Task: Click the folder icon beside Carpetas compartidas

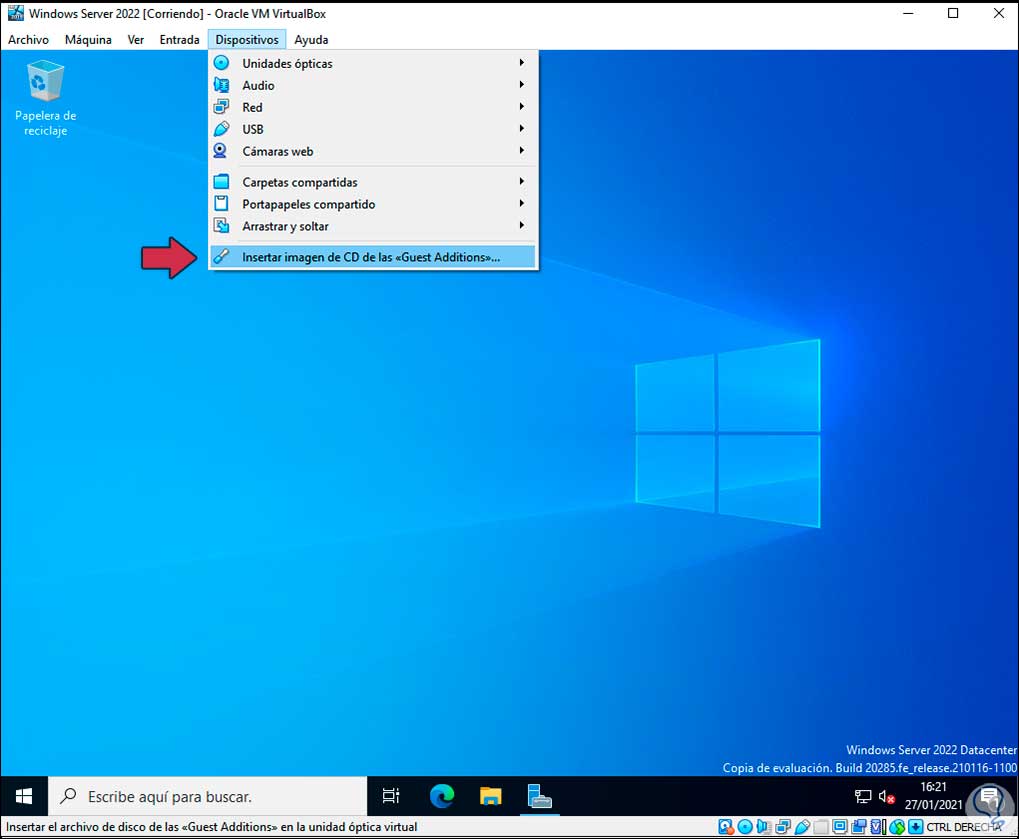Action: pyautogui.click(x=222, y=182)
